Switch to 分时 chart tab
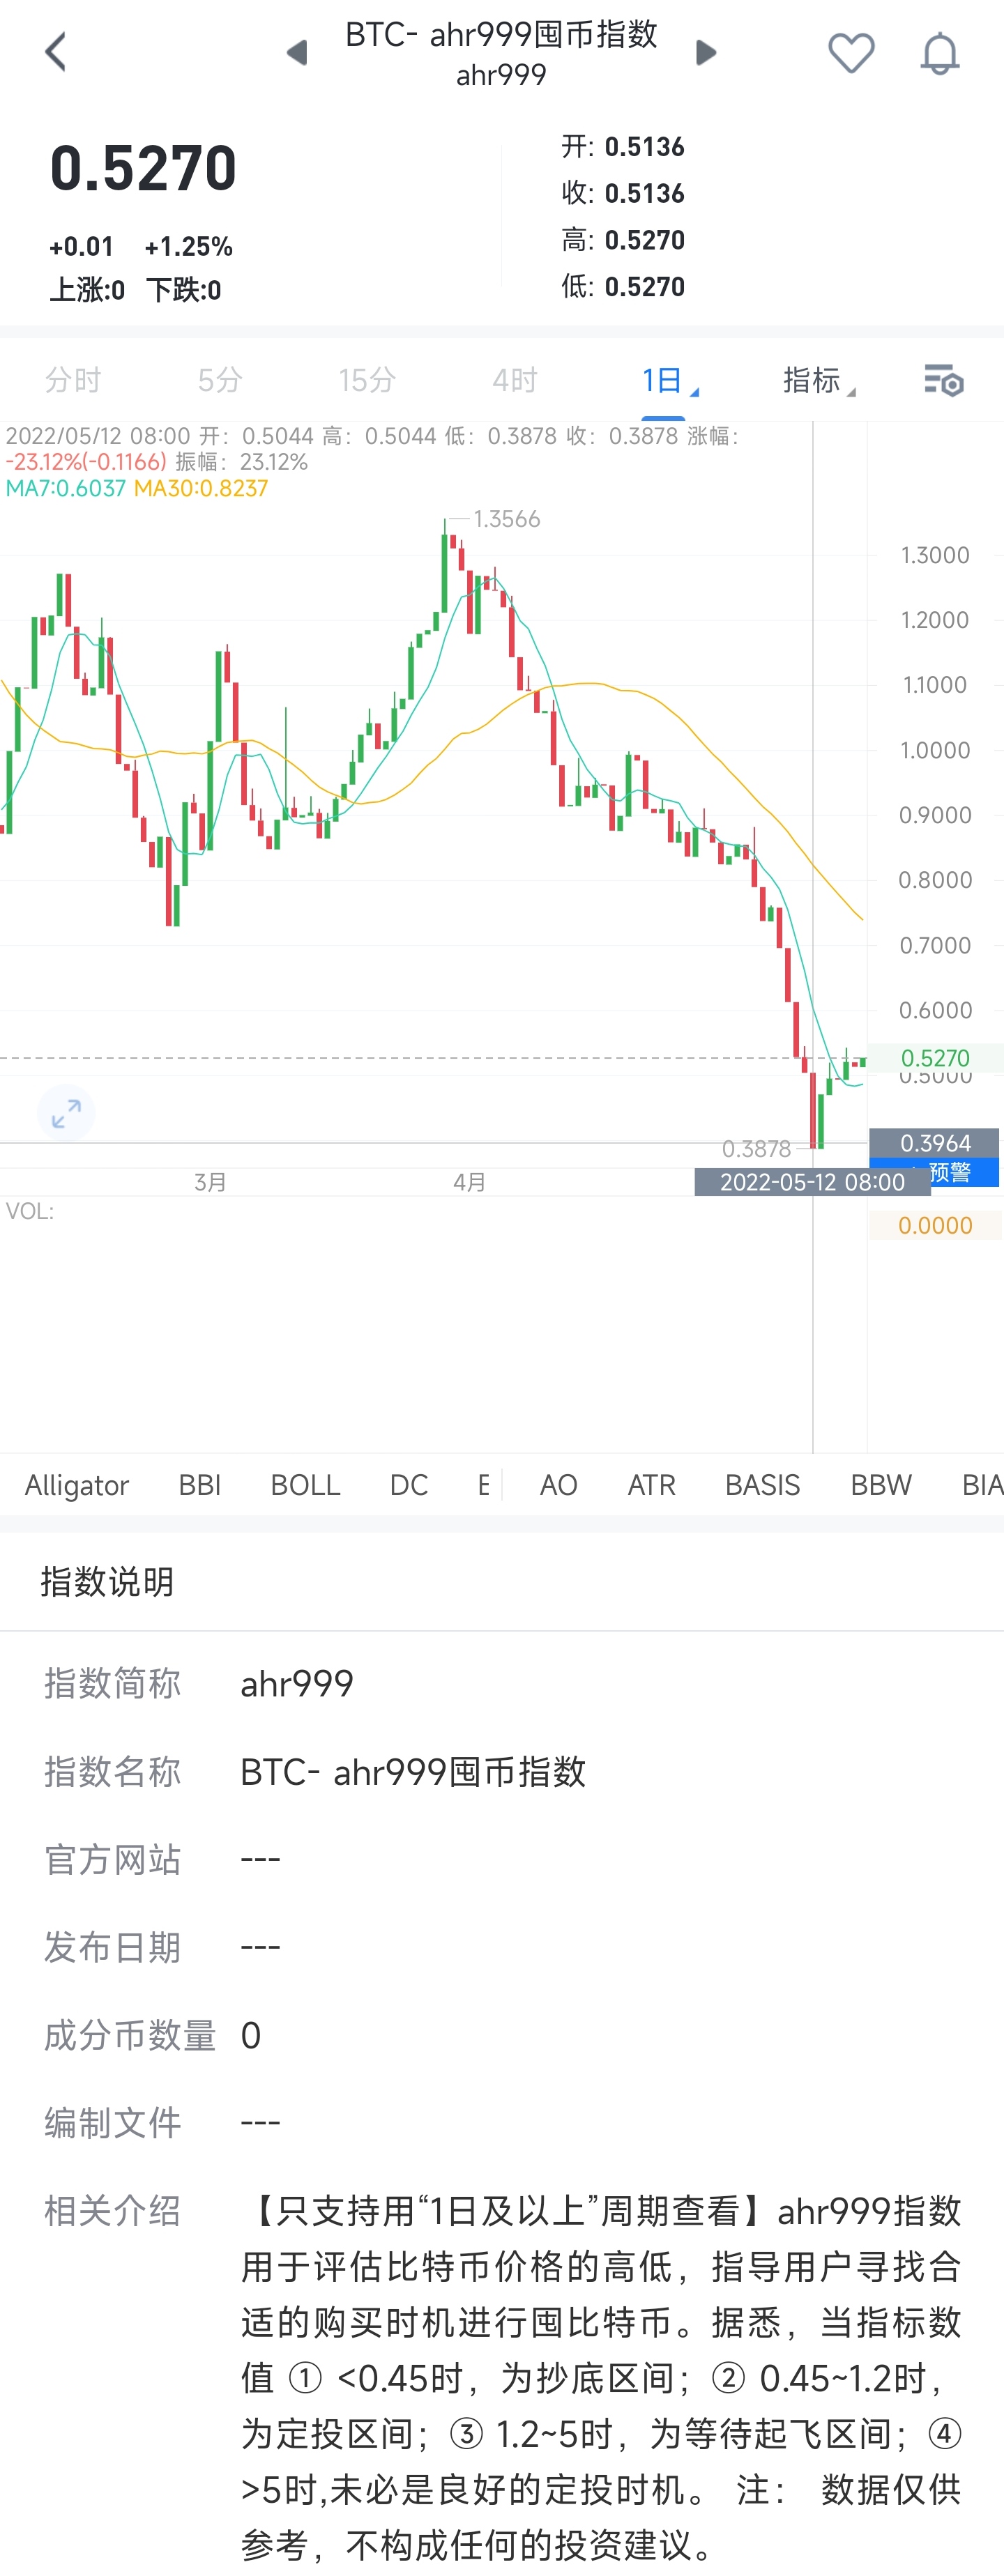1004x2576 pixels. 73,380
